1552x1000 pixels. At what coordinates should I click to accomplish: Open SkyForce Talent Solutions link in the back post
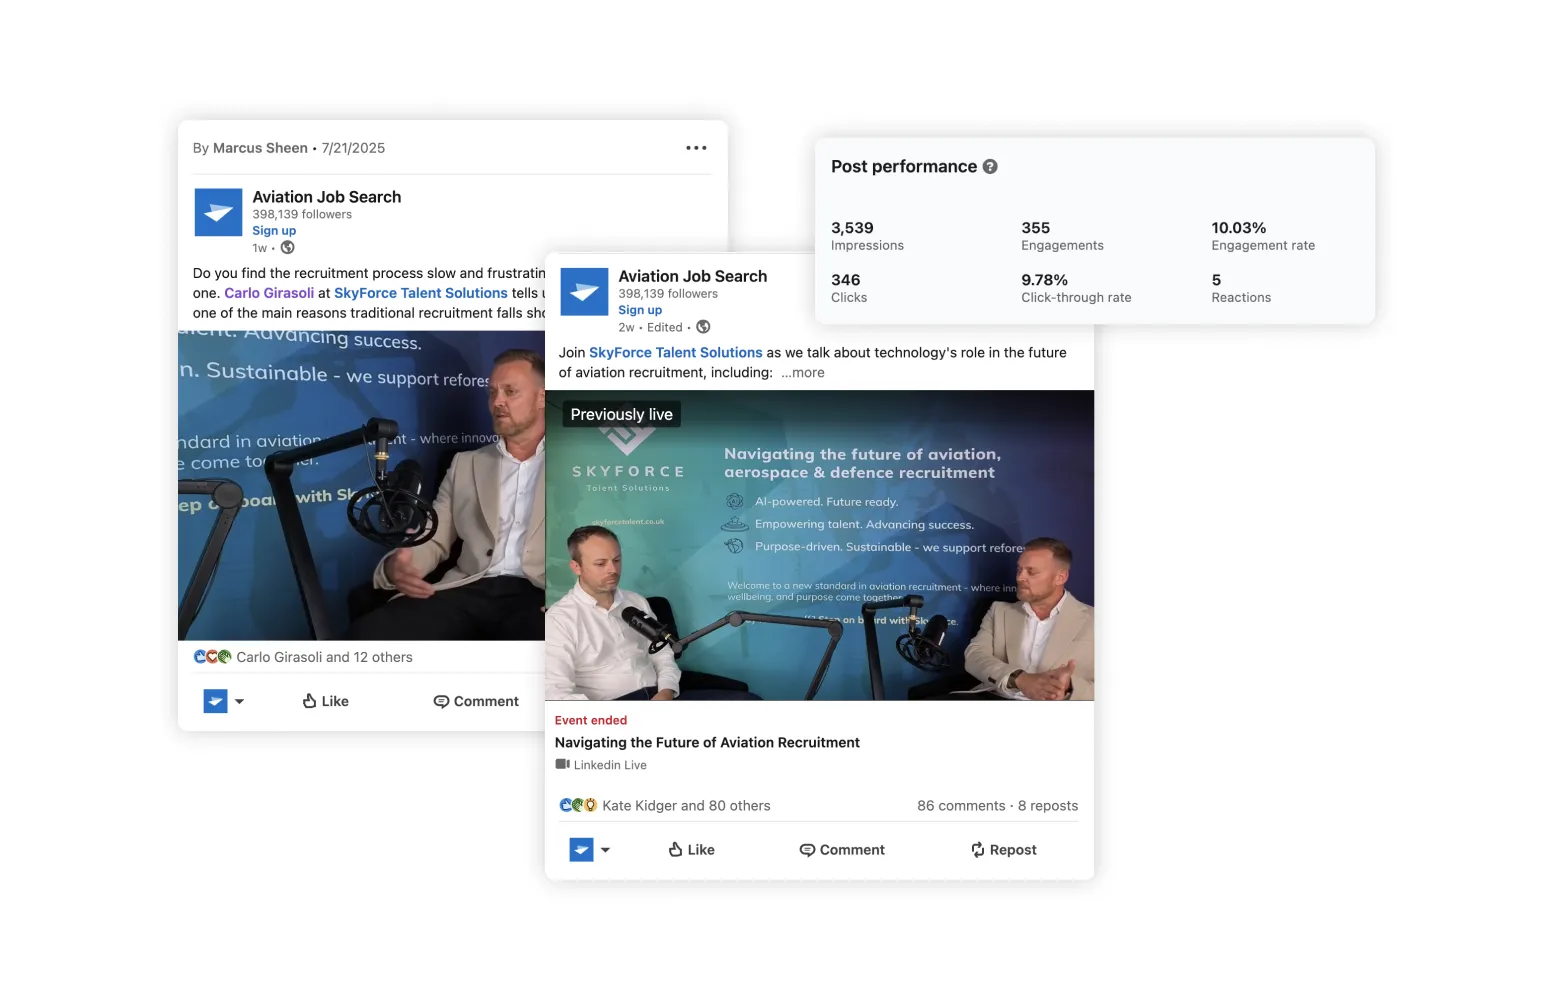click(421, 293)
